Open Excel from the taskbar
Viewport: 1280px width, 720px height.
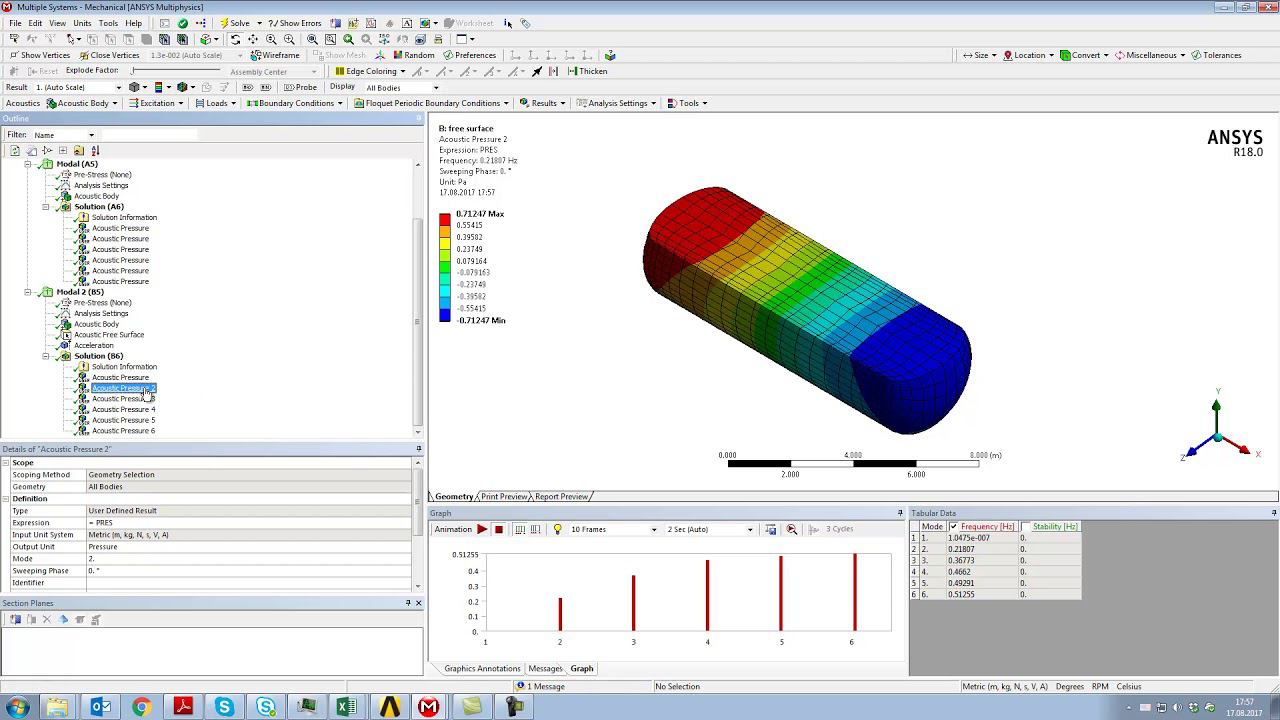coord(347,707)
